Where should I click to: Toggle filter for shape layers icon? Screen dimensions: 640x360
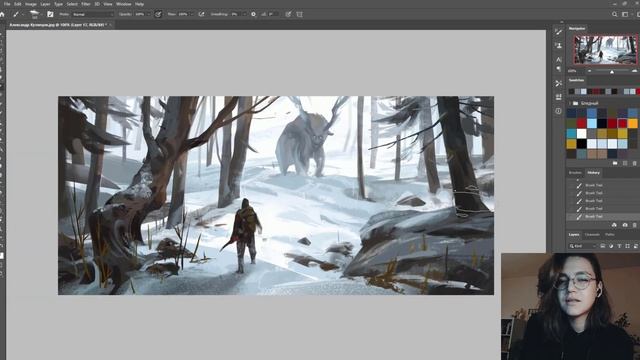627,246
